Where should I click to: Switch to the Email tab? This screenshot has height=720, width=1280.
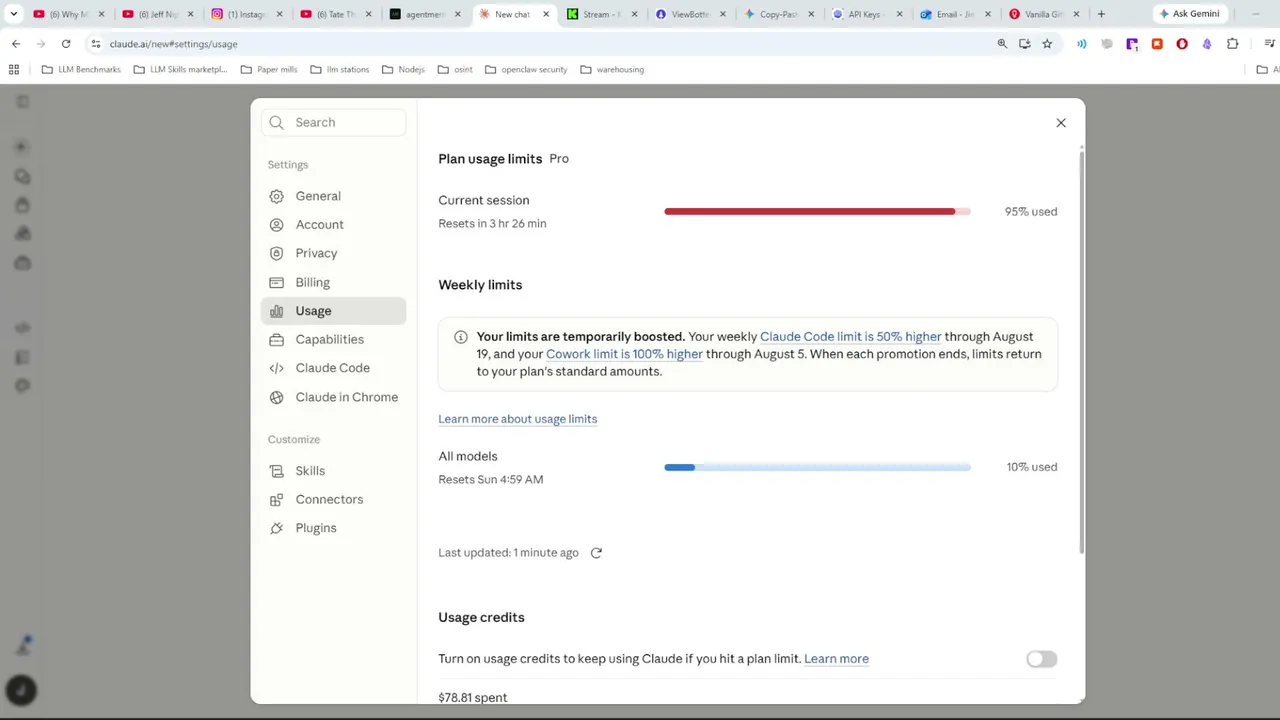[955, 14]
